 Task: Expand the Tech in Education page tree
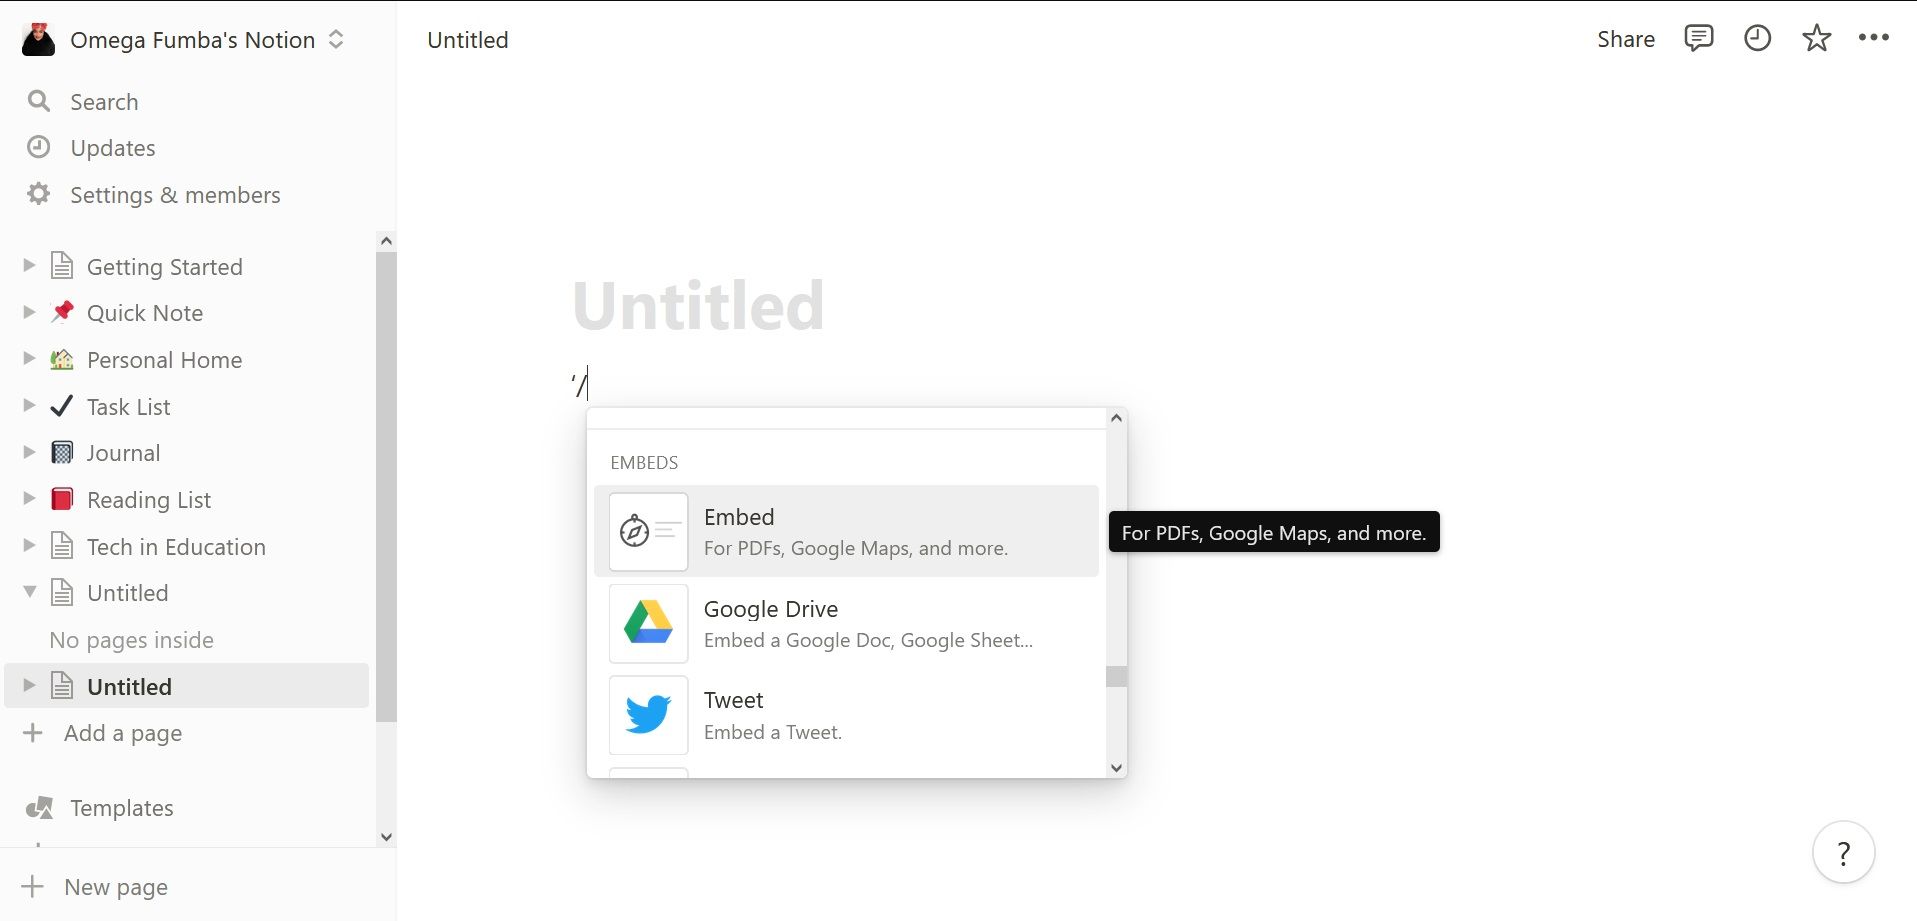click(29, 545)
